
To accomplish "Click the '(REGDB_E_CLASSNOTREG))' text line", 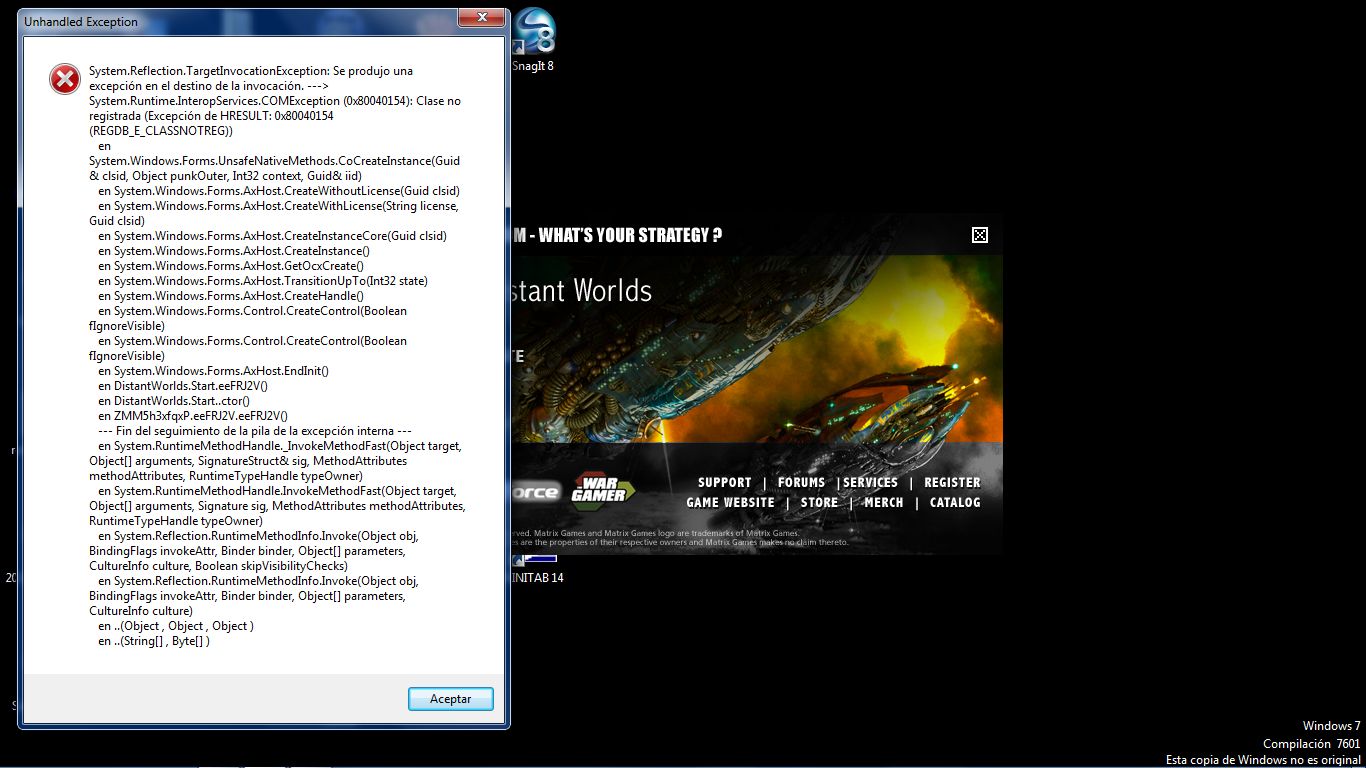I will tap(161, 131).
